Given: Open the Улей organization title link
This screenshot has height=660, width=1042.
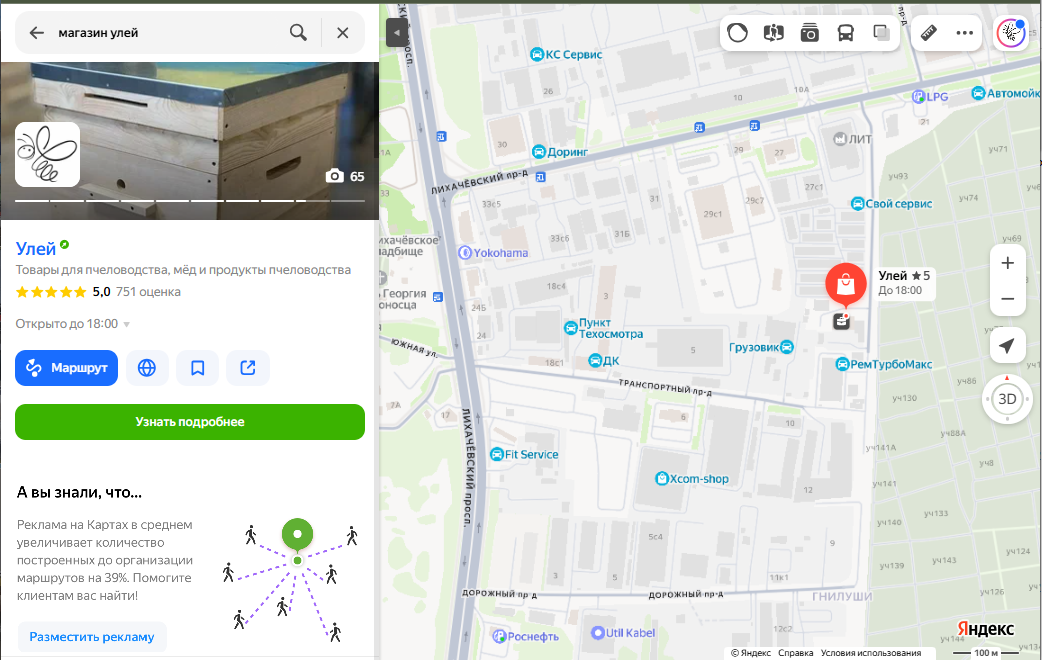Looking at the screenshot, I should click(36, 249).
